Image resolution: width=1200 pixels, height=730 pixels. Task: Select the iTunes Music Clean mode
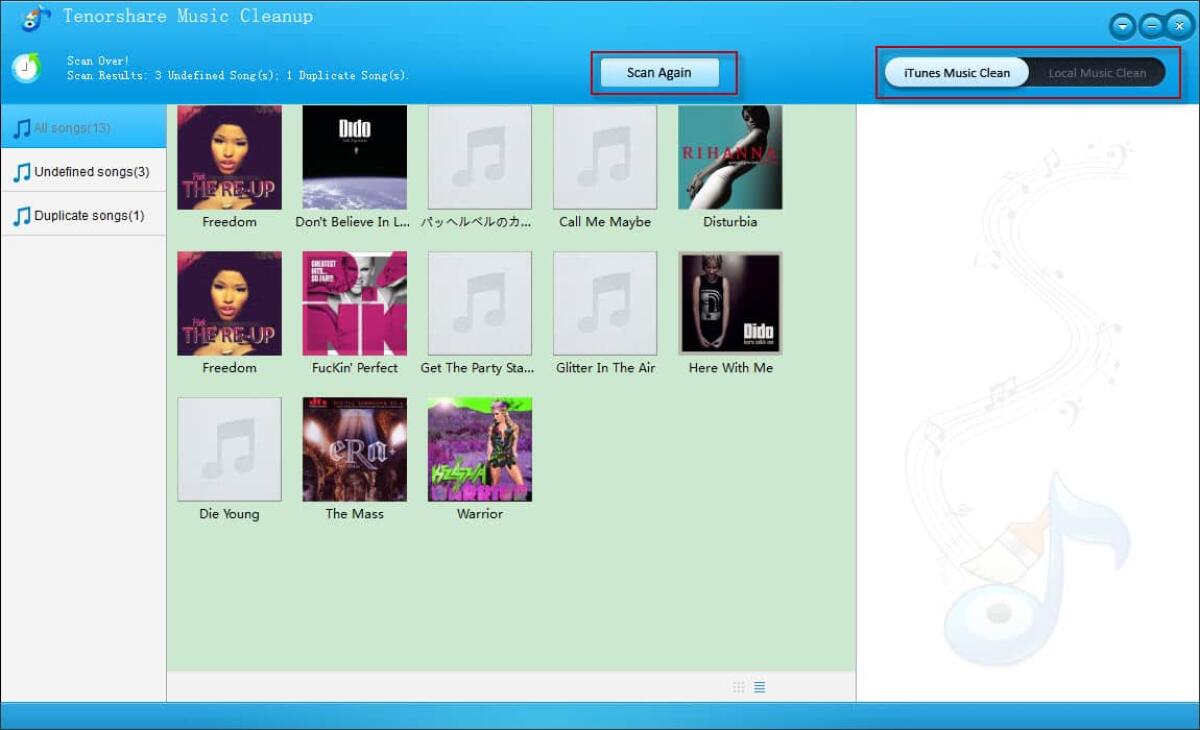pyautogui.click(x=956, y=72)
